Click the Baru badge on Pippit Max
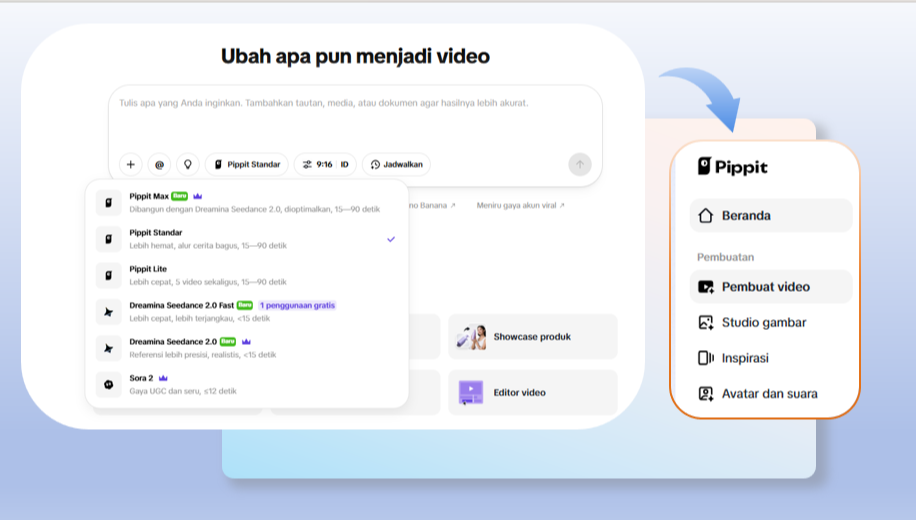 (180, 196)
